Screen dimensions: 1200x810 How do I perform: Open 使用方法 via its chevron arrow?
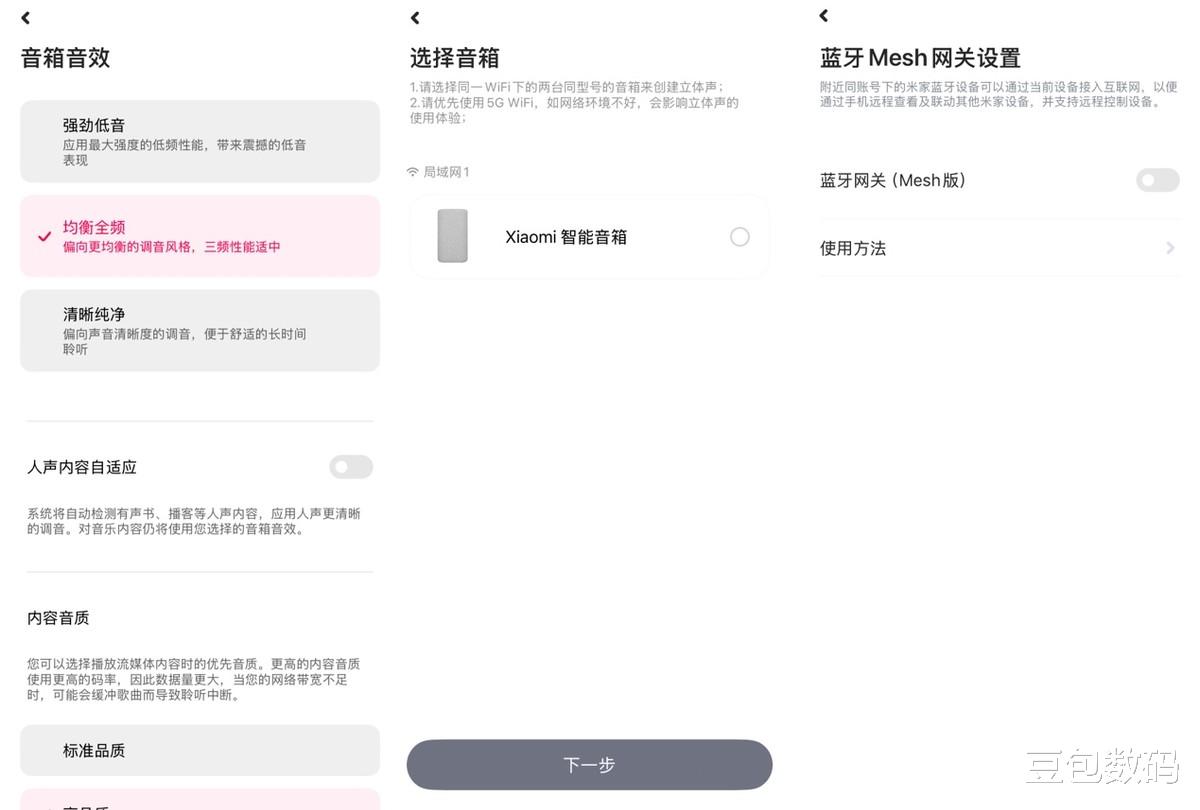(1170, 248)
